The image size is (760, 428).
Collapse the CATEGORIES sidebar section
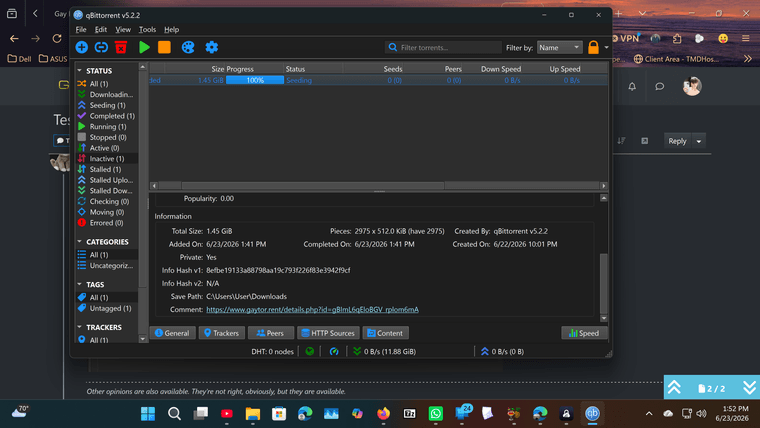tap(79, 242)
